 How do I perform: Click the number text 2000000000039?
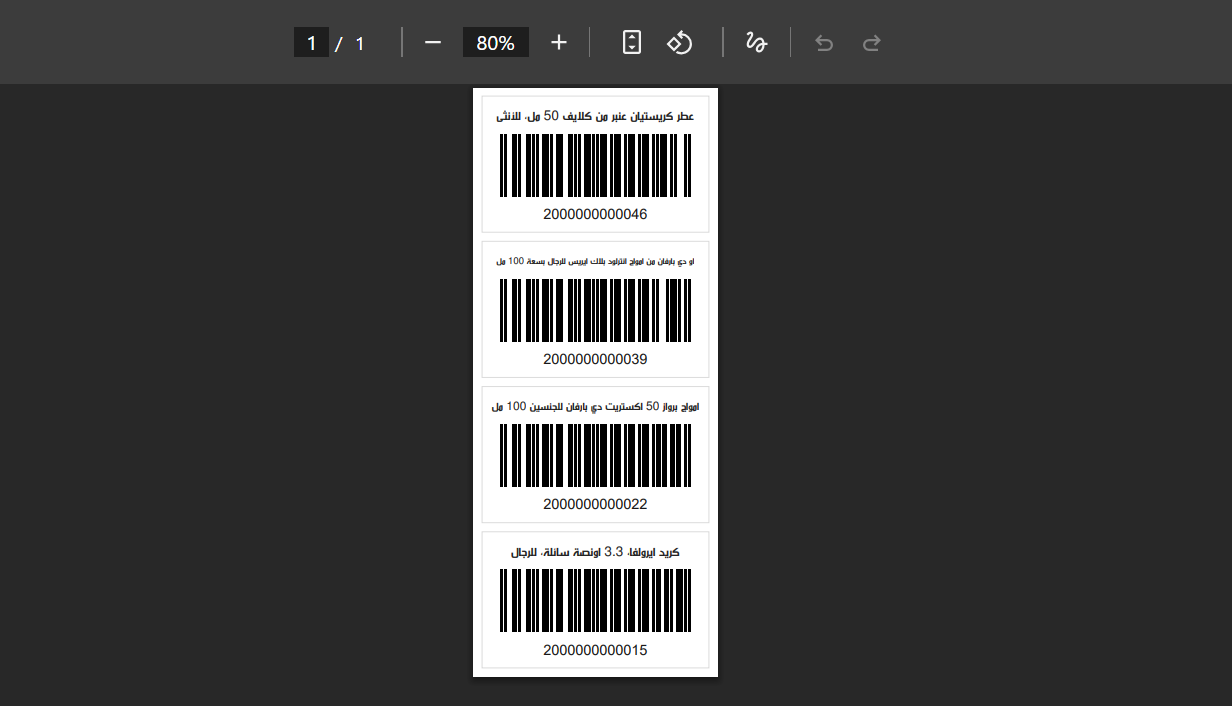tap(595, 359)
